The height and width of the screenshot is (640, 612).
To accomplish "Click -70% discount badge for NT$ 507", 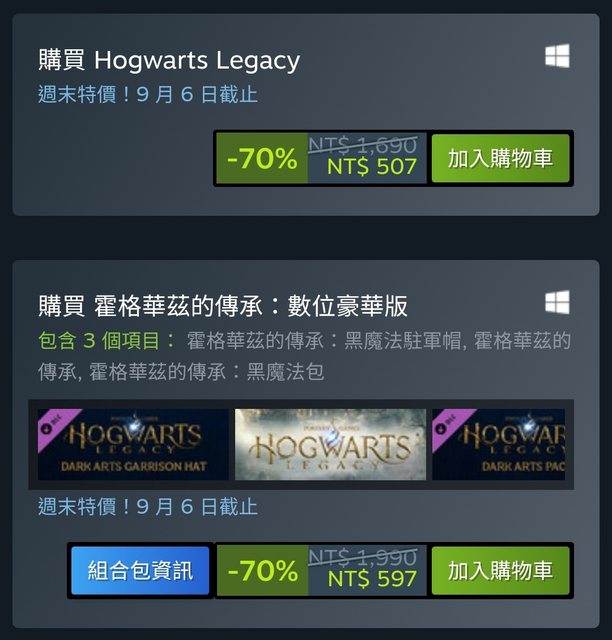I will pos(262,158).
